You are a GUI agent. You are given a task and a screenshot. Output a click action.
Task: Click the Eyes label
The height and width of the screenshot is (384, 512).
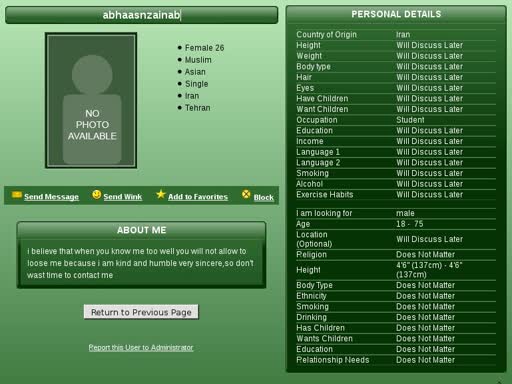[305, 88]
